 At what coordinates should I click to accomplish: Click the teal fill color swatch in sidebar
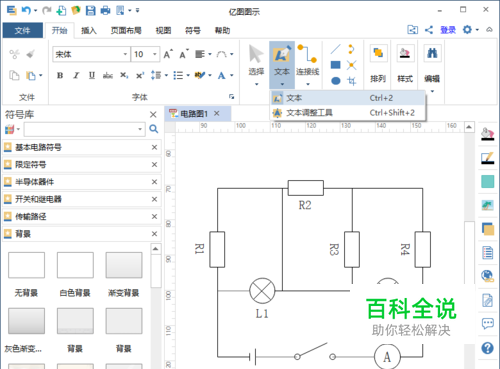pyautogui.click(x=488, y=182)
